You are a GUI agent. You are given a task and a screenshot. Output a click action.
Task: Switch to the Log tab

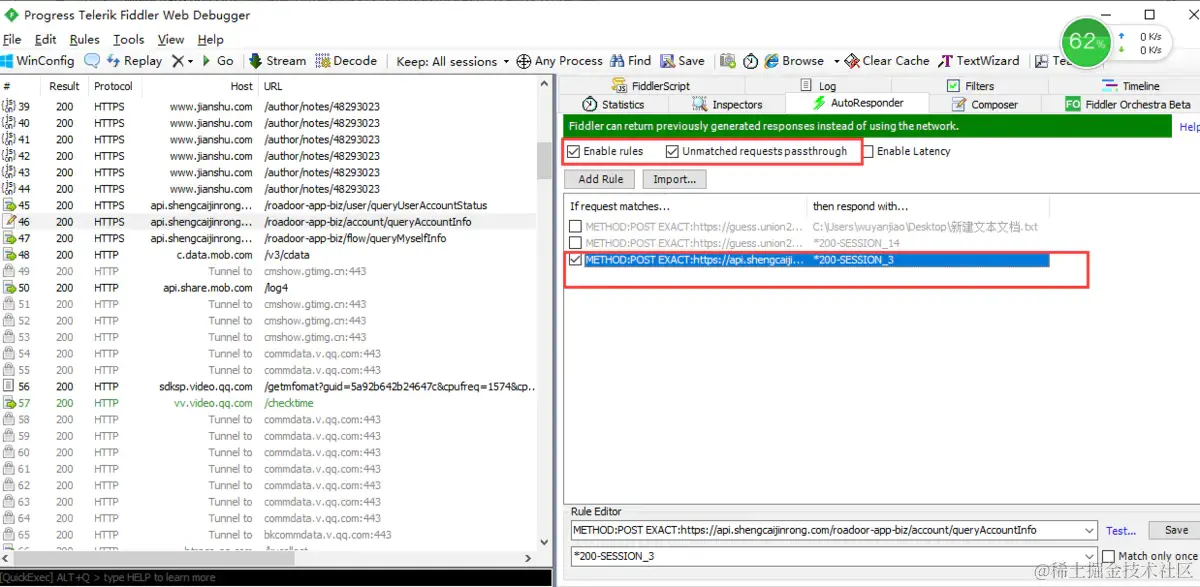point(818,86)
